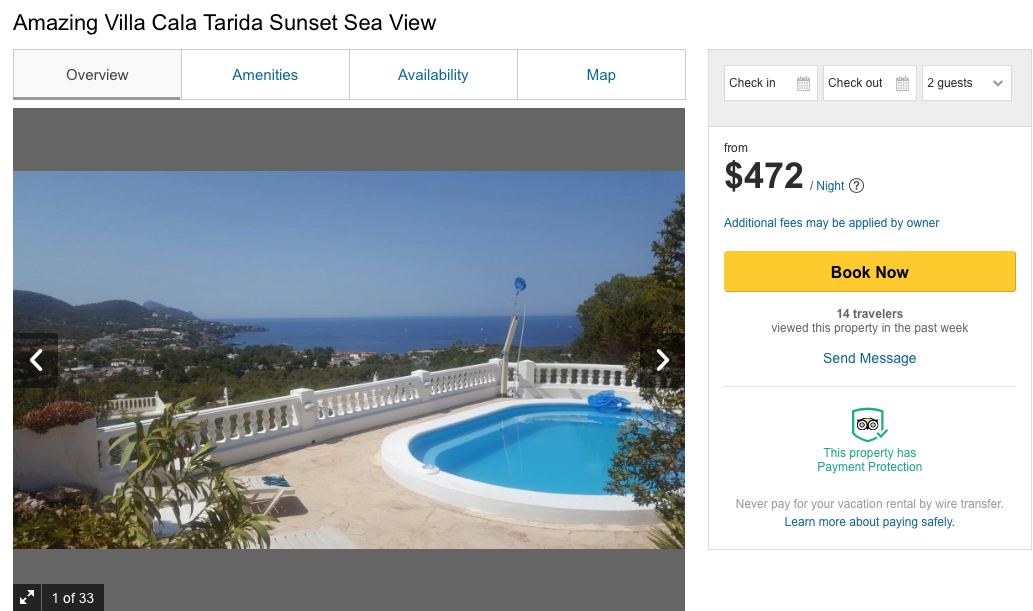This screenshot has height=611, width=1033.
Task: Open the Check in date field
Action: (x=760, y=83)
